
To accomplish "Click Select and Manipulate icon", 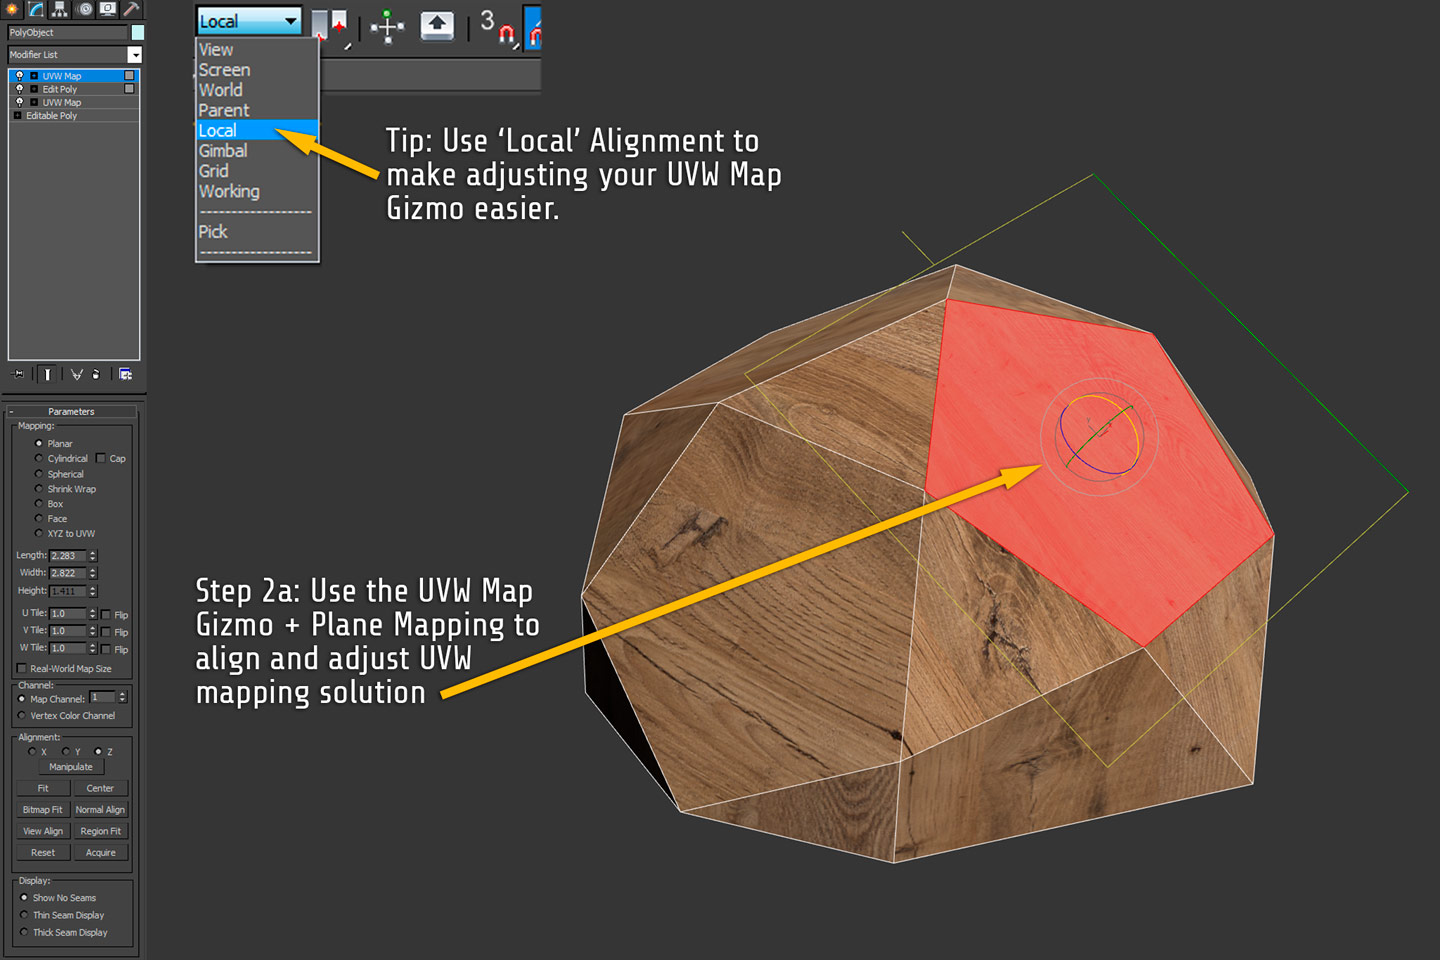I will click(387, 25).
